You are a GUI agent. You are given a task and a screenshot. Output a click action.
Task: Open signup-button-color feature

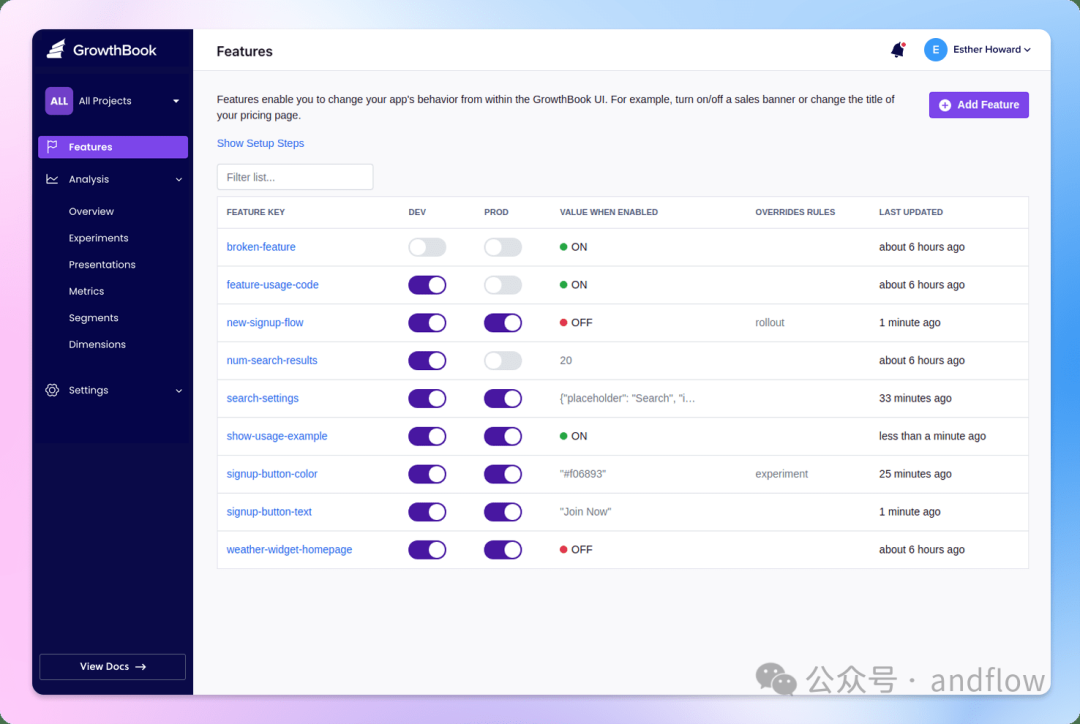[272, 474]
